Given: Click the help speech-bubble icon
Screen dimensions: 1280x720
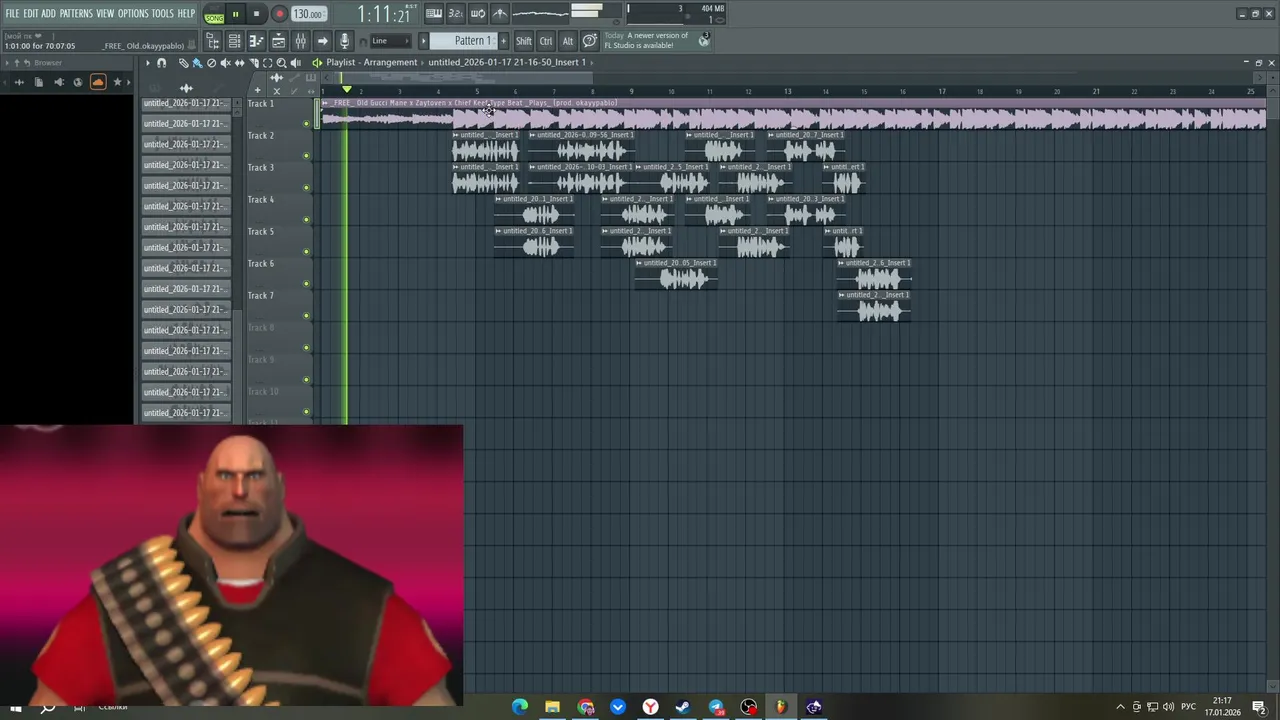Looking at the screenshot, I should 590,41.
